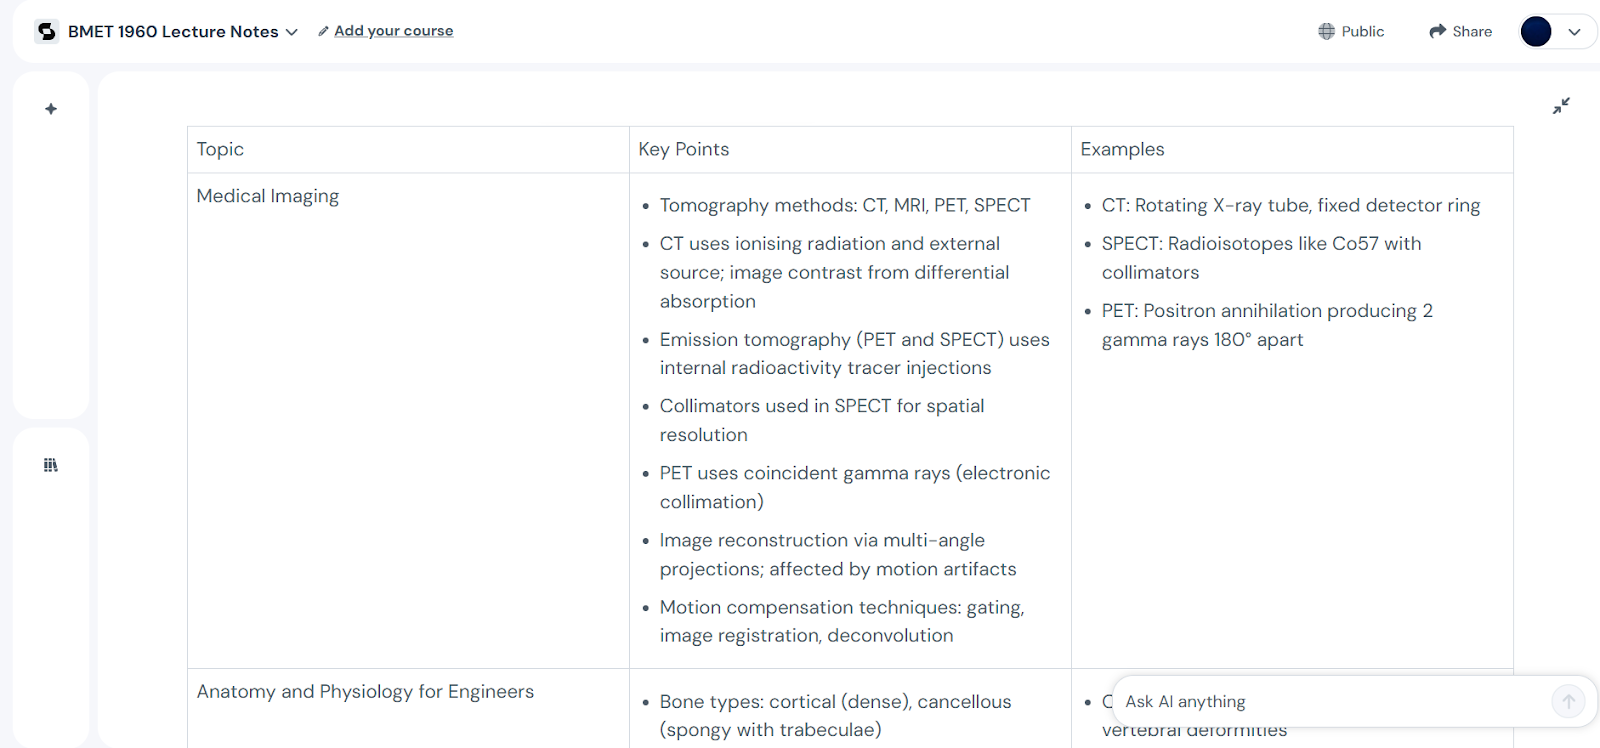Image resolution: width=1600 pixels, height=748 pixels.
Task: Open the Add your course link
Action: 393,31
